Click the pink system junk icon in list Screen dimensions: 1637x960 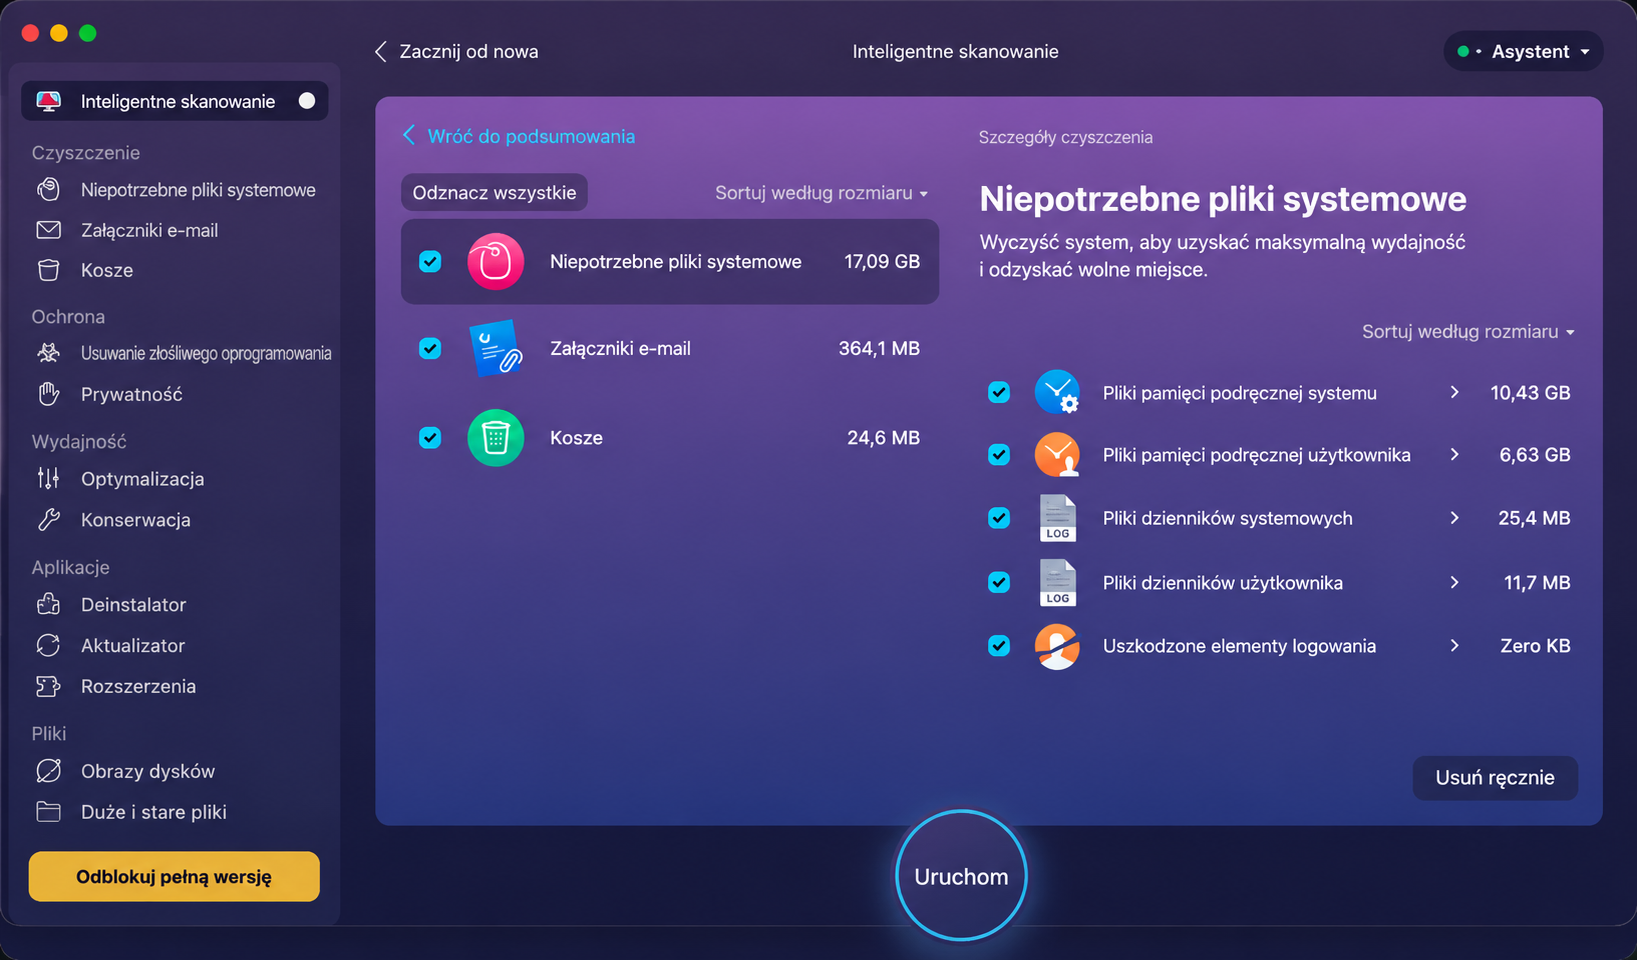point(495,261)
